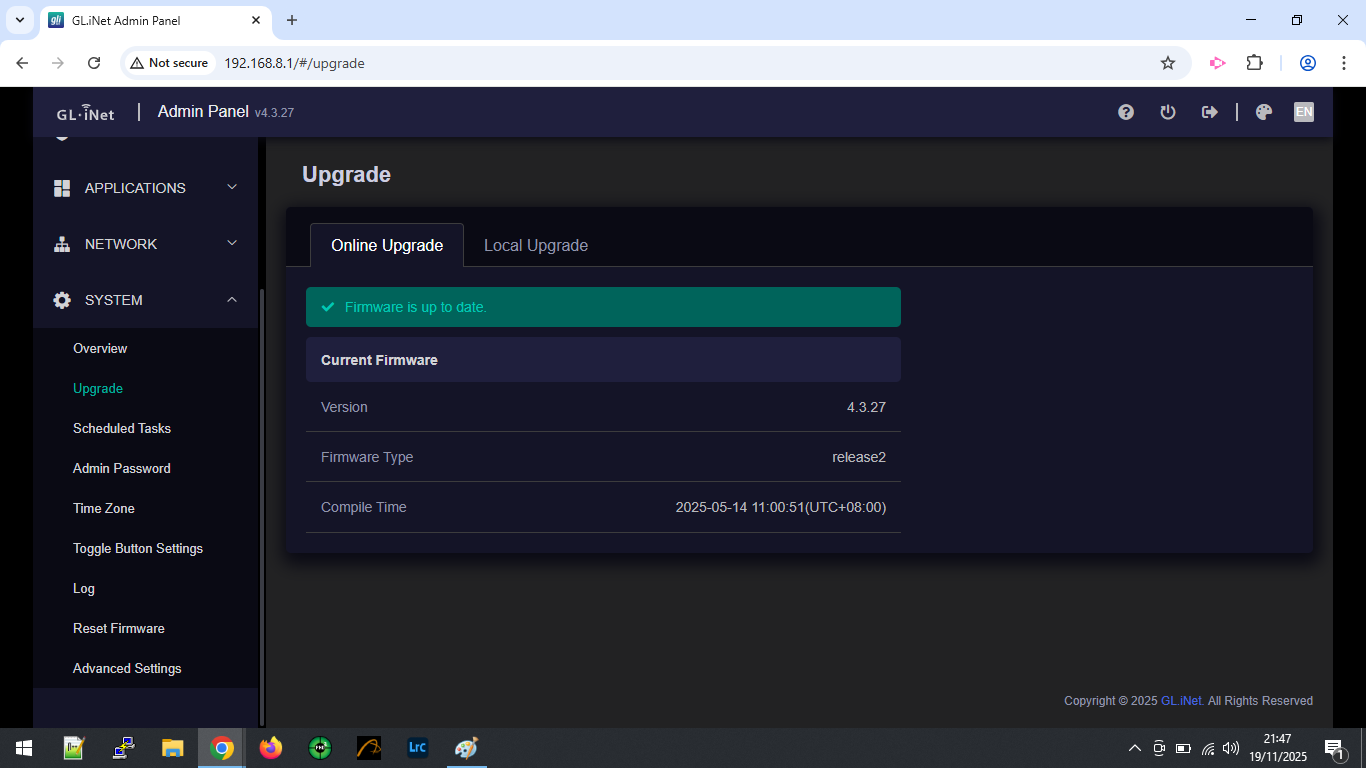Click the EN language selector
Image resolution: width=1366 pixels, height=768 pixels.
pos(1303,112)
